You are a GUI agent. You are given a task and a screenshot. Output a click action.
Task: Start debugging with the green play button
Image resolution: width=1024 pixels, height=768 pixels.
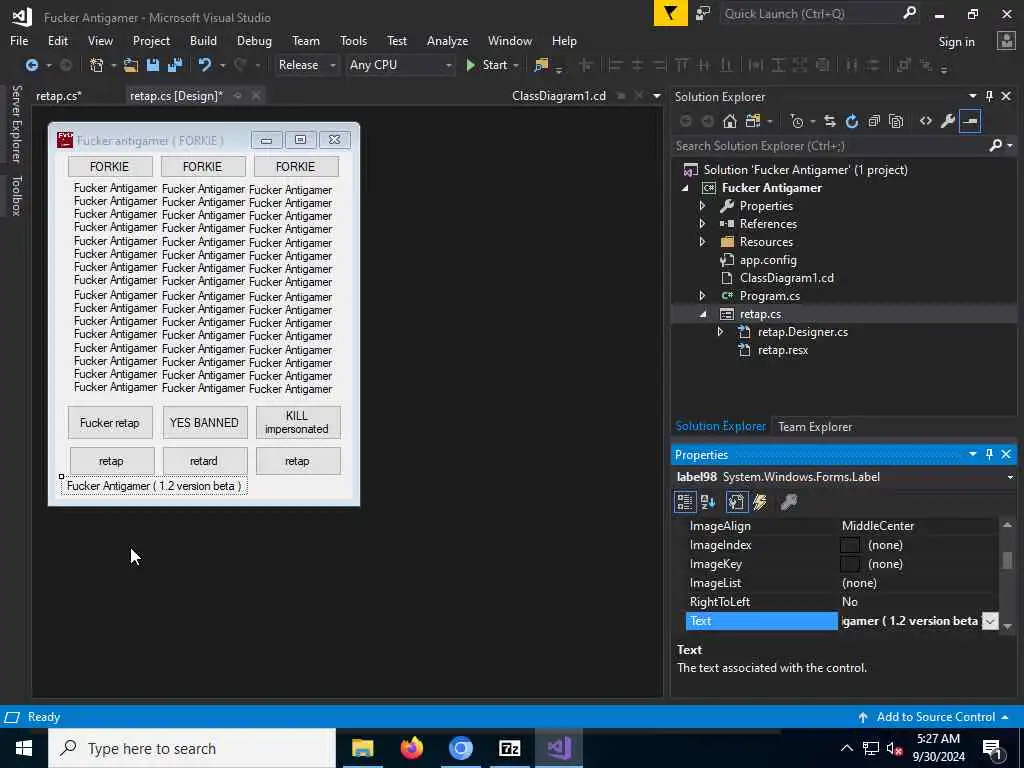(x=470, y=65)
